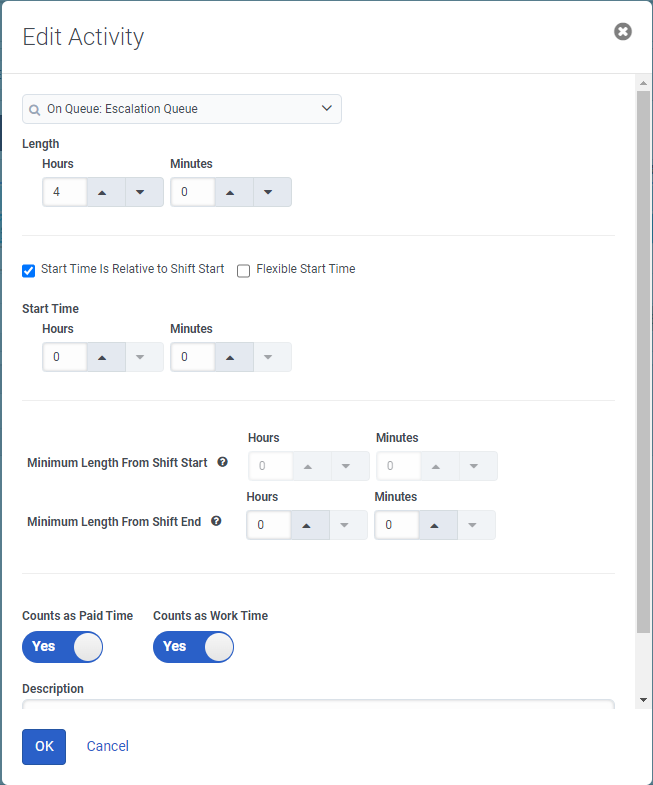Viewport: 653px width, 785px height.
Task: Click OK to save the activity
Action: 44,746
